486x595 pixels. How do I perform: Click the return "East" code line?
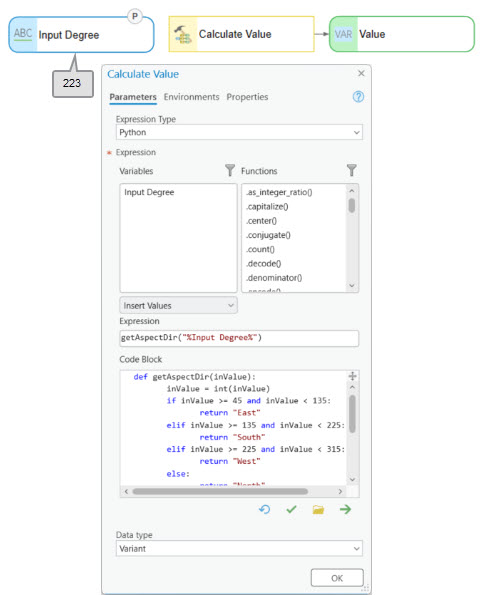point(230,413)
